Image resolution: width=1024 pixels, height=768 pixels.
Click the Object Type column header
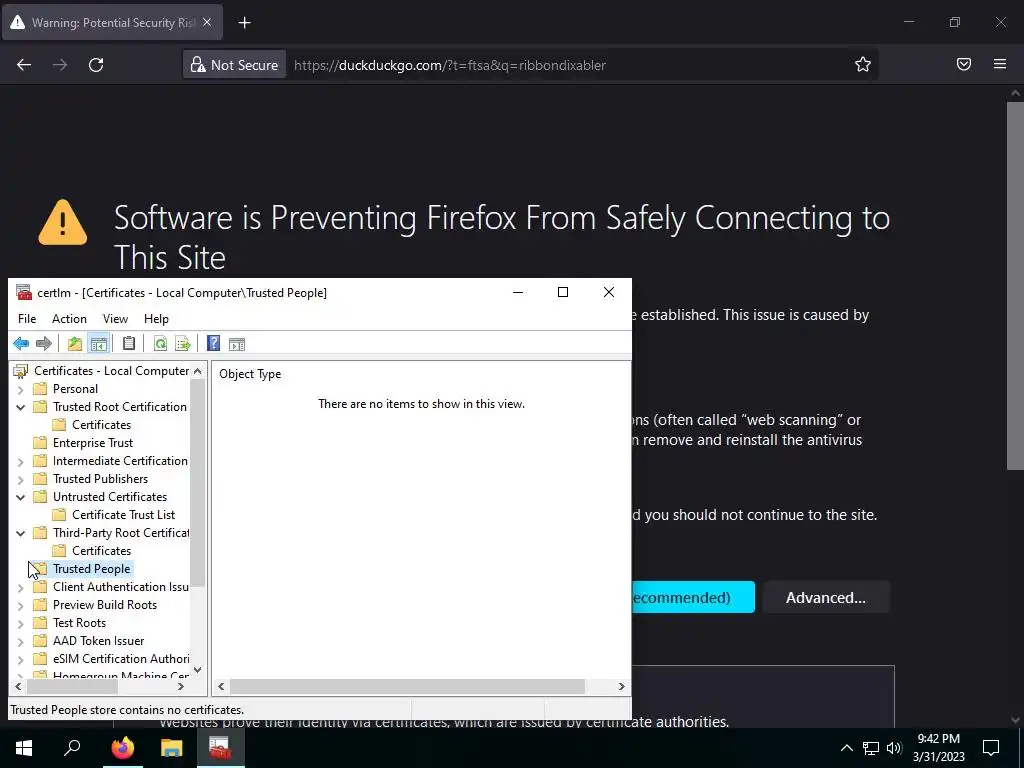[250, 374]
